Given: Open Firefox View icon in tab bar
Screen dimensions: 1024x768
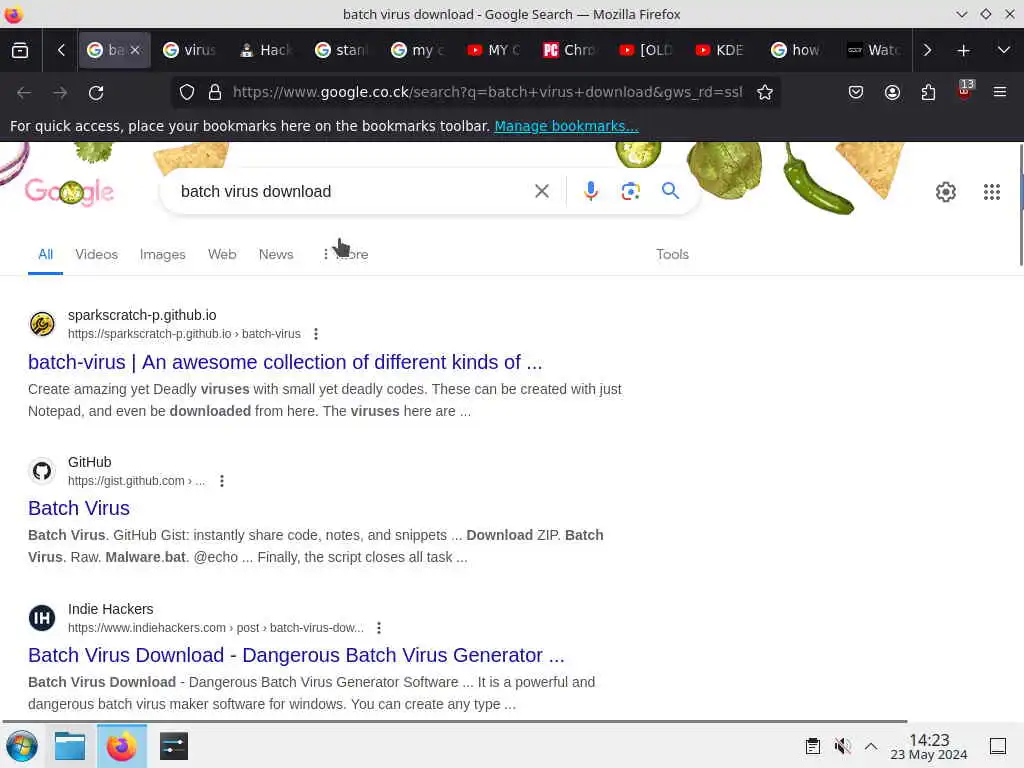Looking at the screenshot, I should pyautogui.click(x=20, y=50).
